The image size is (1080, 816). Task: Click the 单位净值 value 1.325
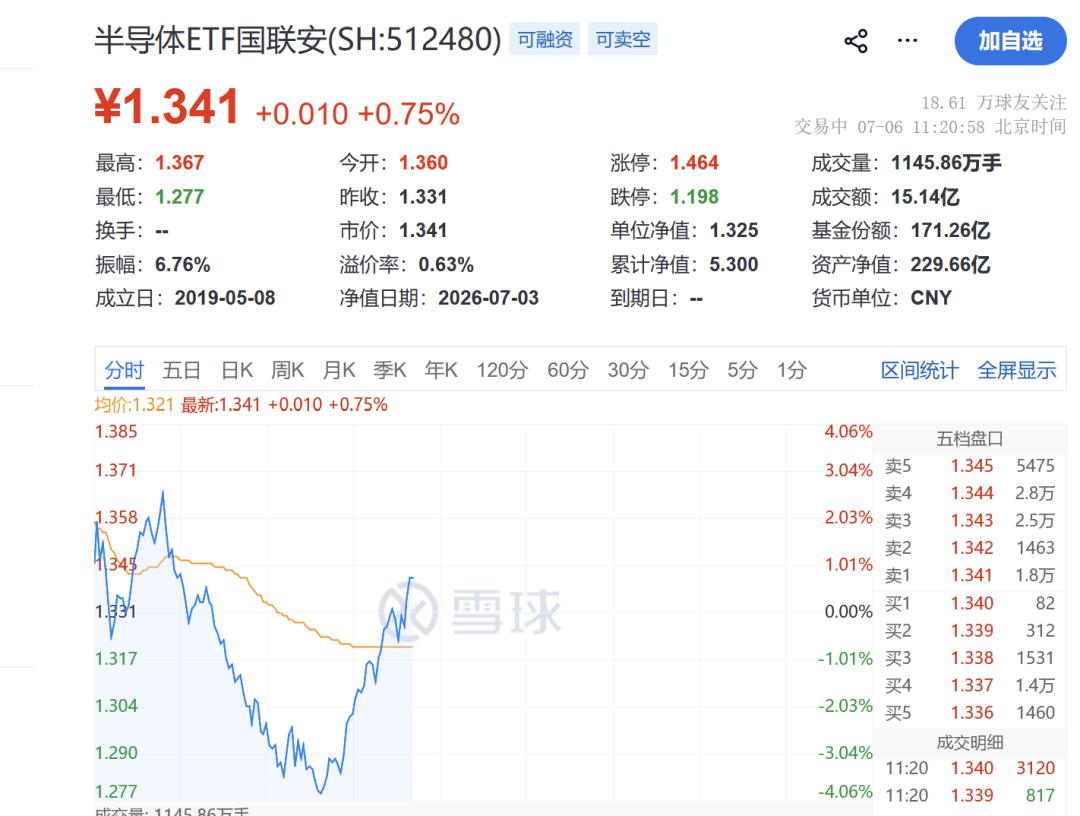(x=734, y=230)
